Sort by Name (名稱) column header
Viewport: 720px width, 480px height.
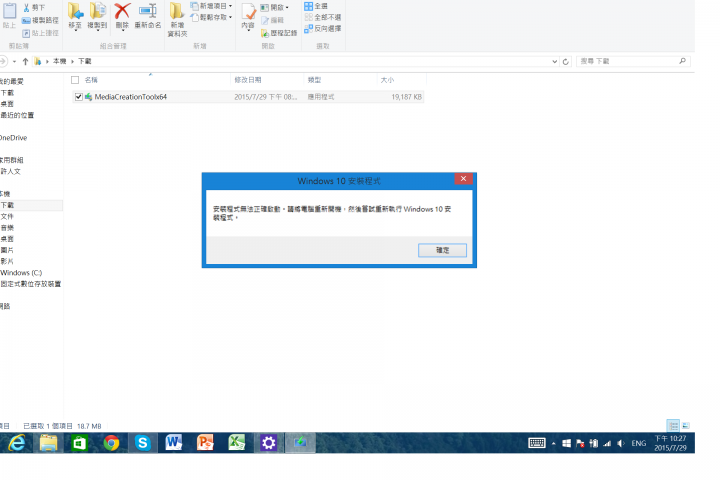coord(91,80)
